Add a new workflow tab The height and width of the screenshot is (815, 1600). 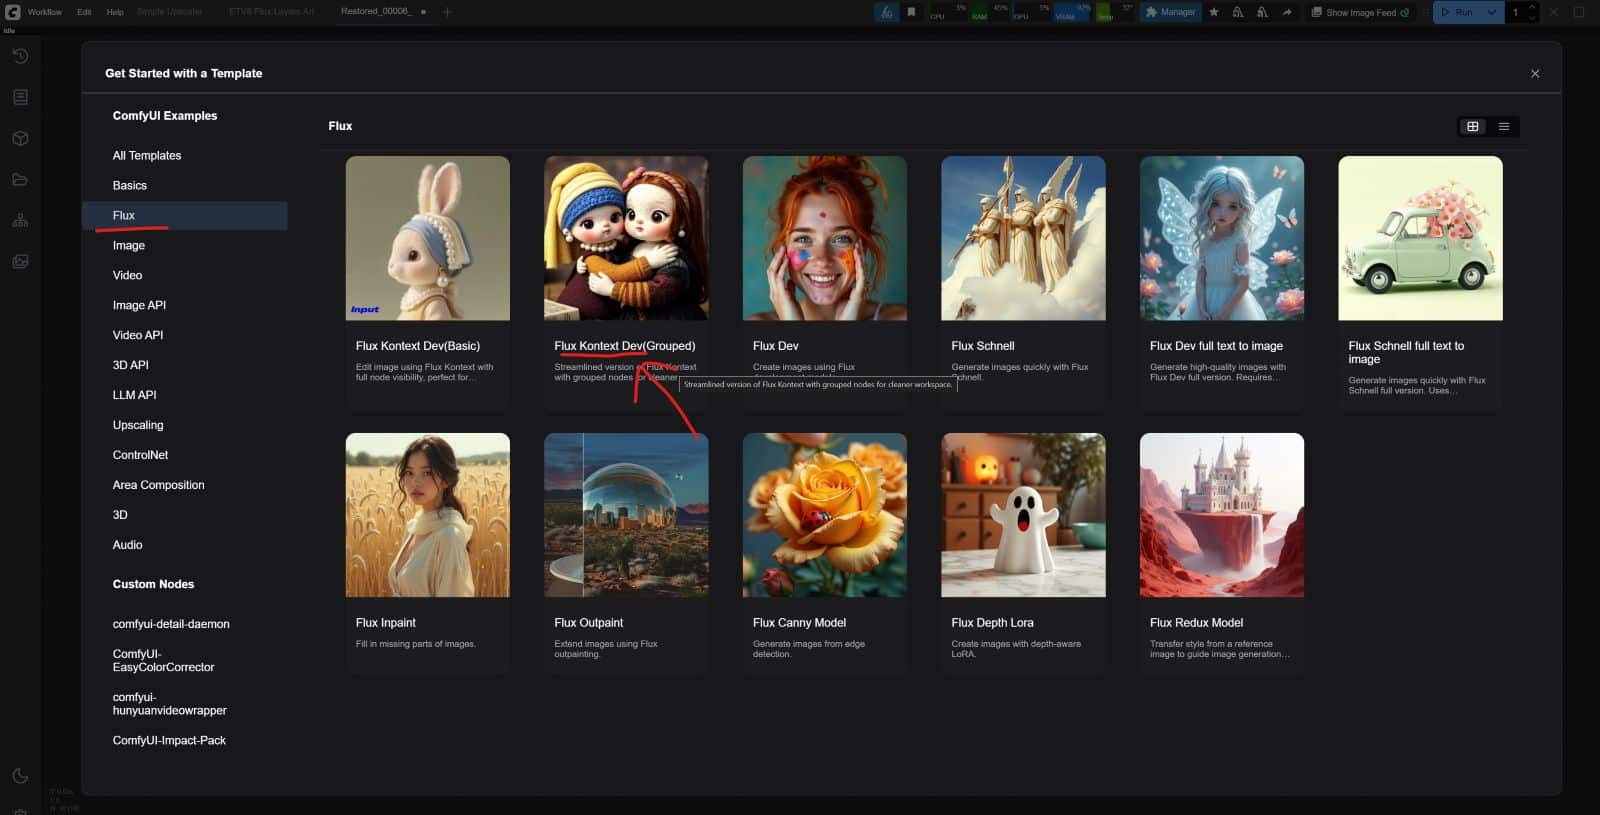click(447, 12)
